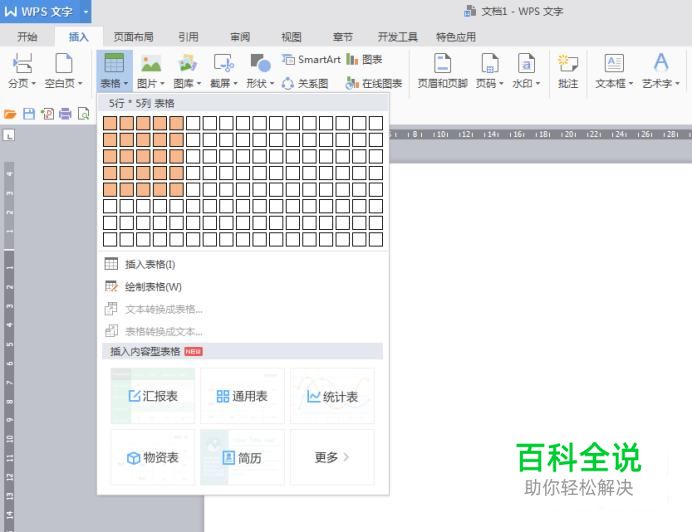Click the 页眉和页脚 header and footer icon
692x532 pixels.
(x=443, y=63)
